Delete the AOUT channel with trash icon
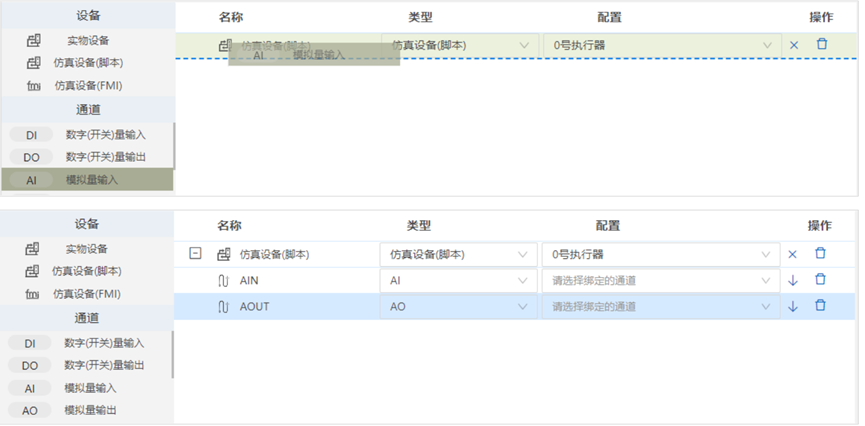The width and height of the screenshot is (865, 426). click(x=820, y=305)
